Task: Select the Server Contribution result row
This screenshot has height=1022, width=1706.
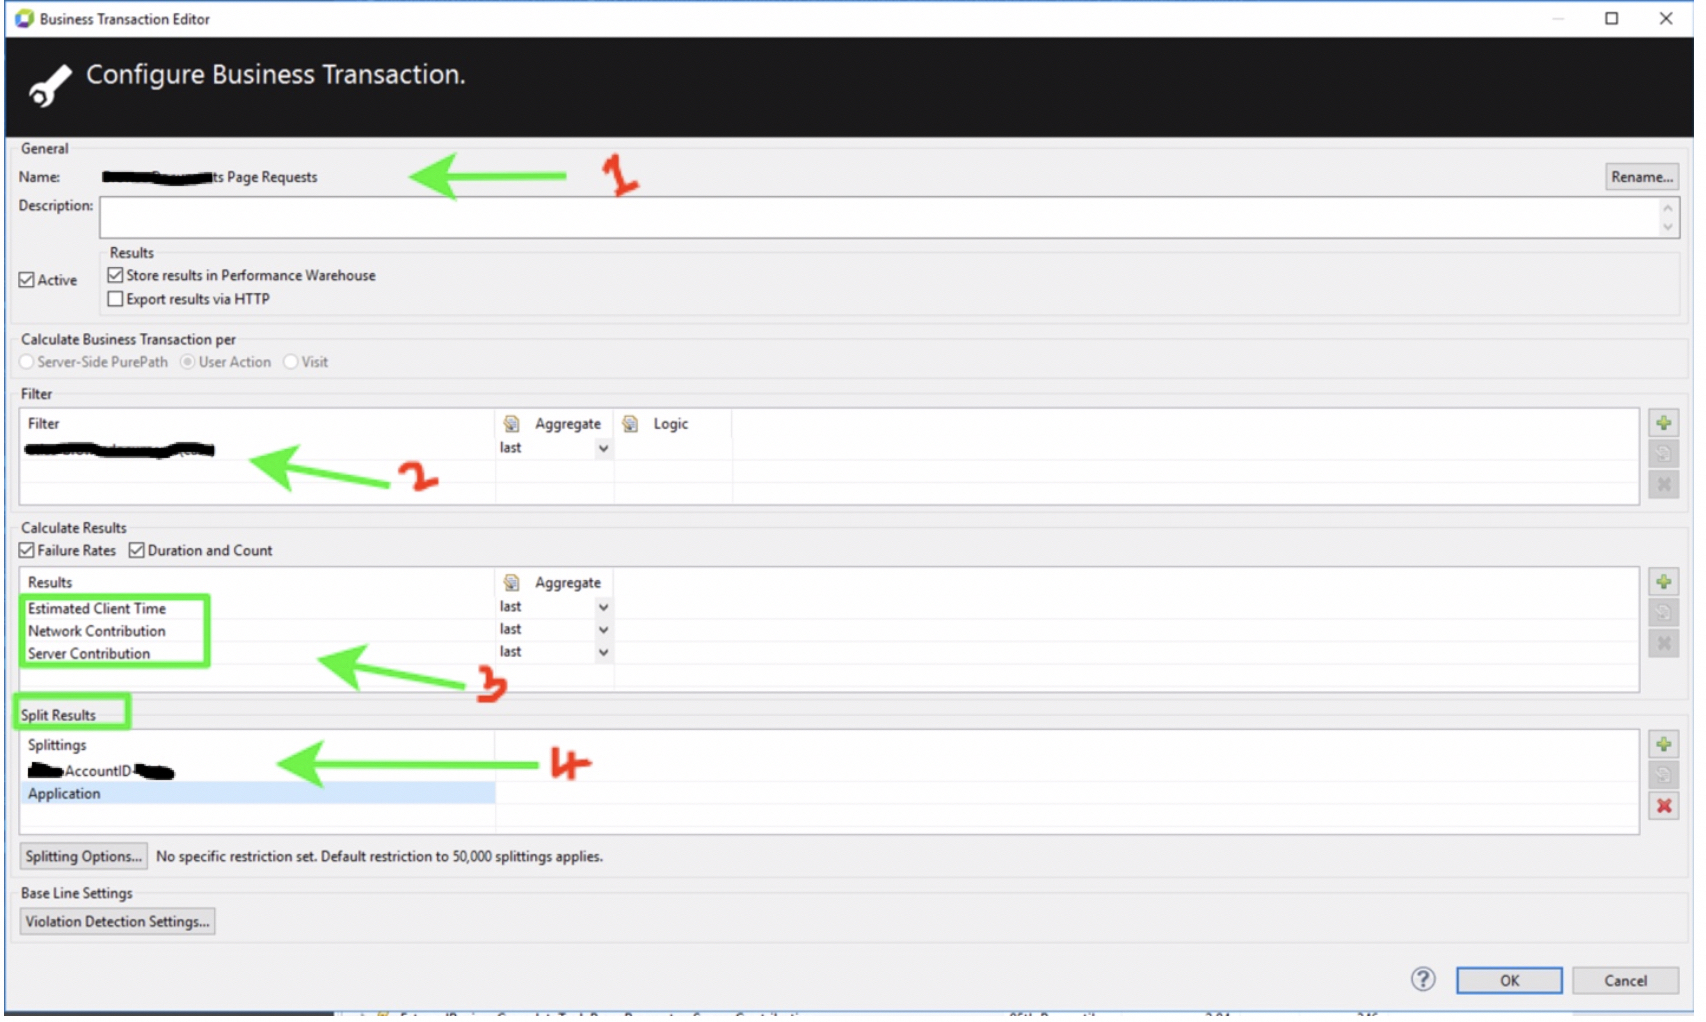Action: point(89,654)
